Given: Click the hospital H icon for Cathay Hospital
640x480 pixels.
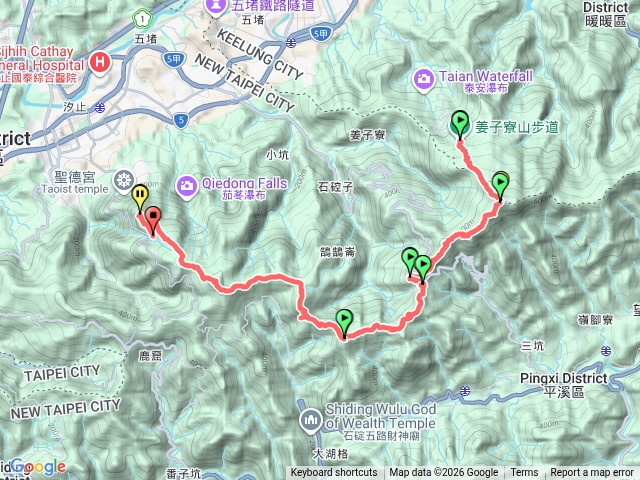Looking at the screenshot, I should pos(100,63).
